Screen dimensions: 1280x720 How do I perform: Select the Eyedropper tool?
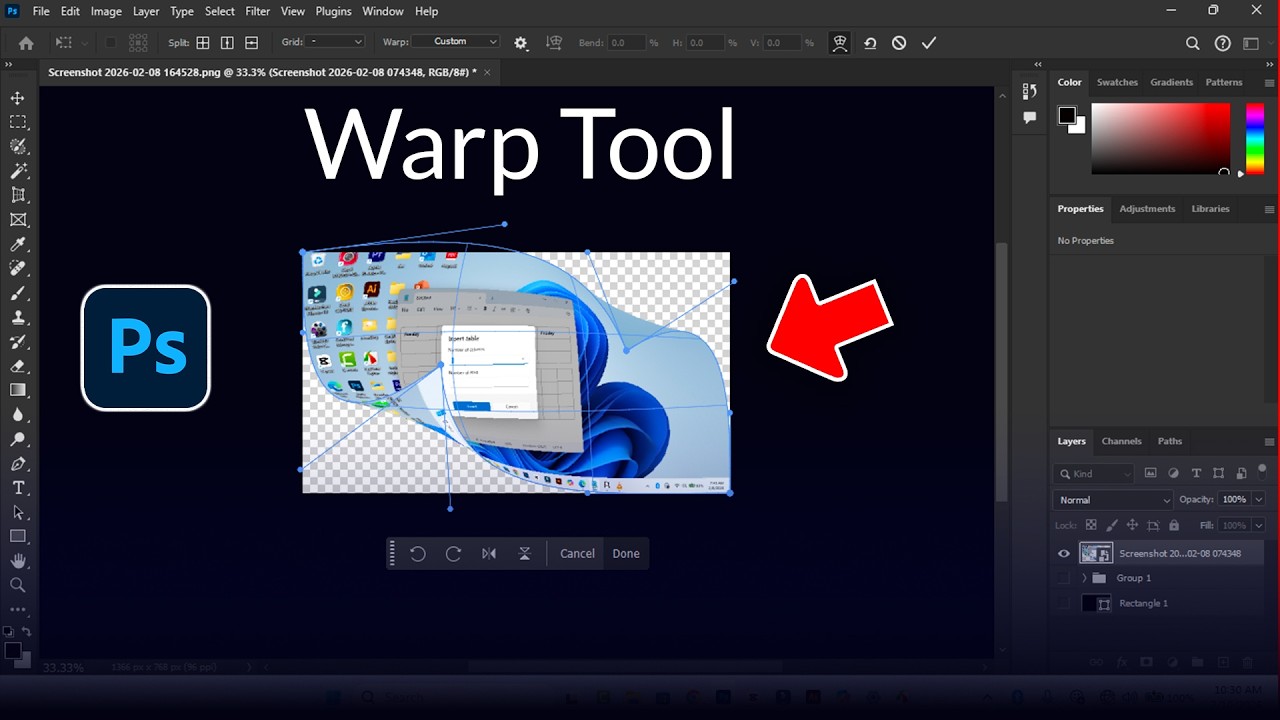tap(18, 244)
